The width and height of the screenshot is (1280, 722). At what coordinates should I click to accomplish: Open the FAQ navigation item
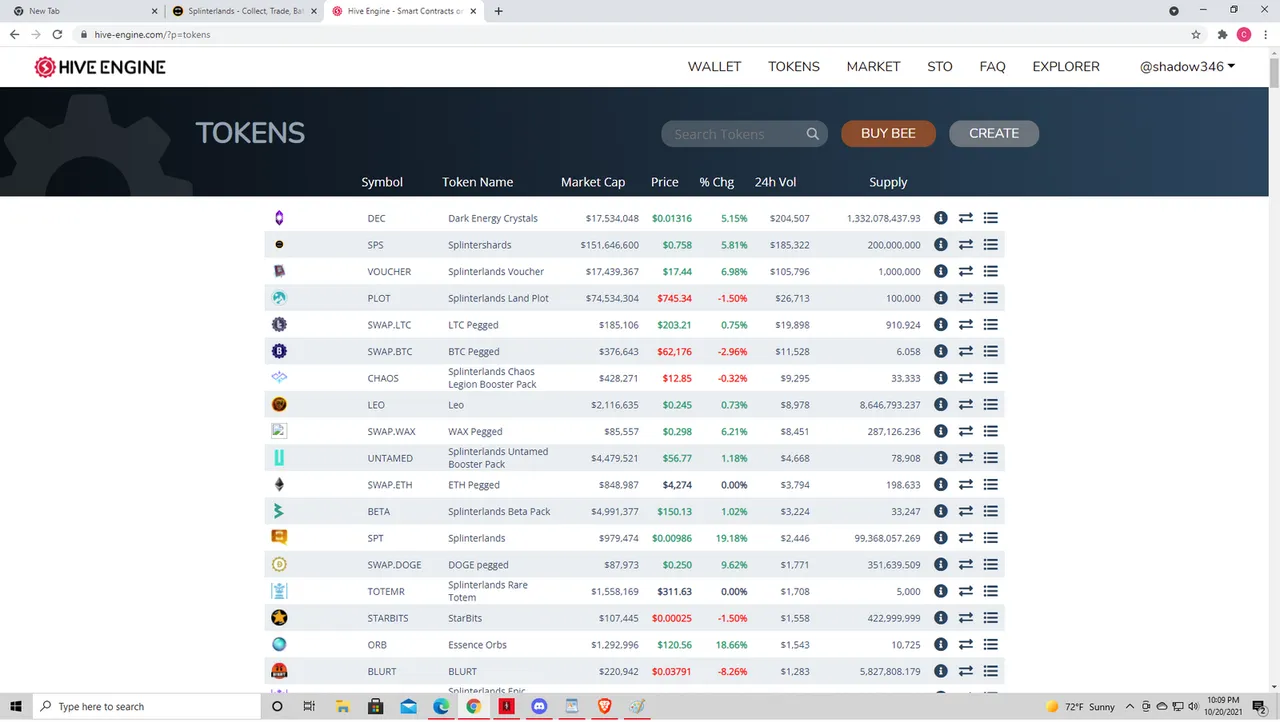coord(992,67)
